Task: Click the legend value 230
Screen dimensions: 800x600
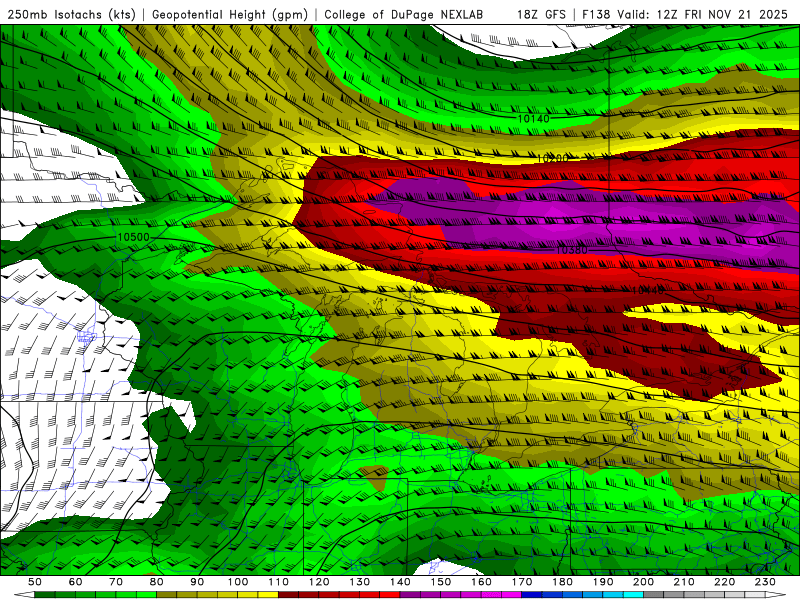Action: (765, 582)
